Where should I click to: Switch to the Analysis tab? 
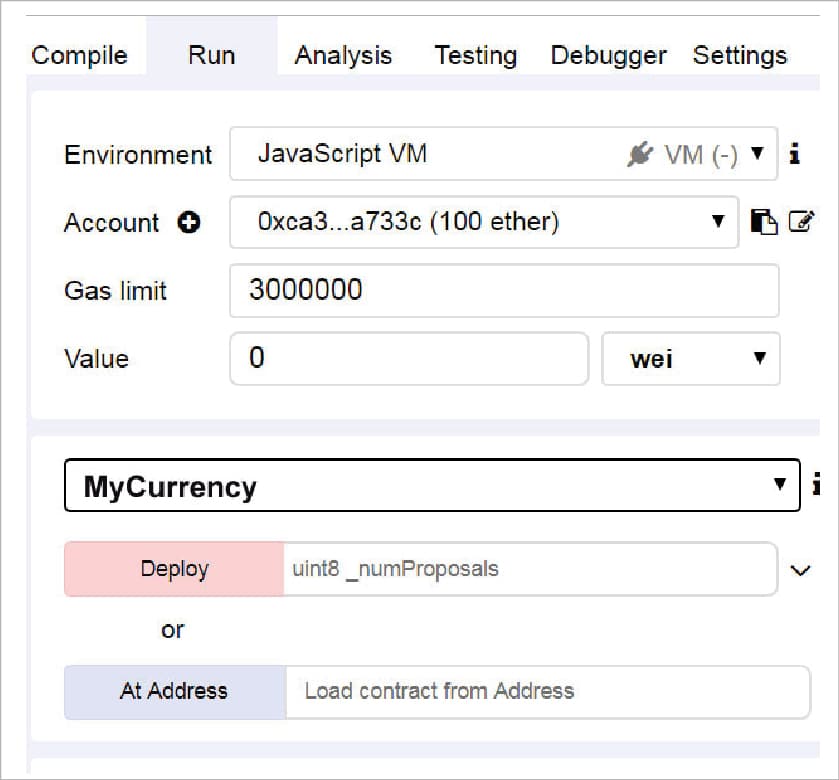click(x=343, y=55)
